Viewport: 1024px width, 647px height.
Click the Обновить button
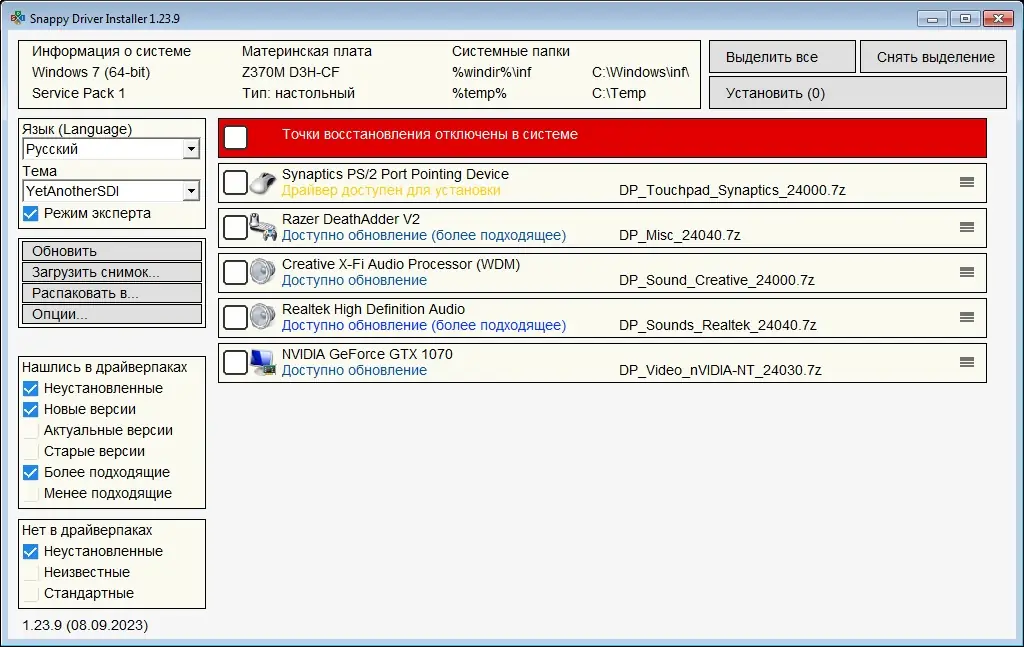point(110,251)
